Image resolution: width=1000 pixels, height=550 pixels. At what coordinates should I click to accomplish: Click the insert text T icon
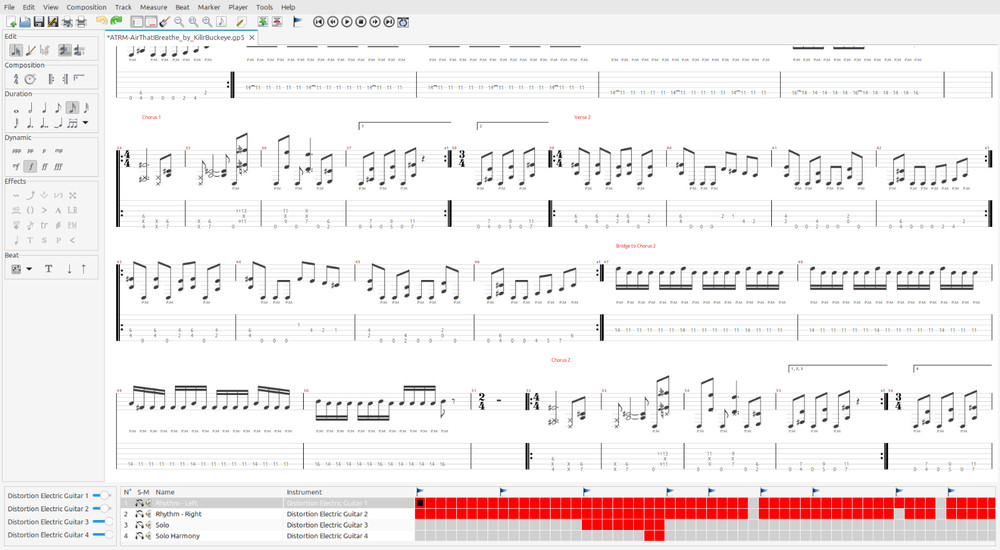(x=48, y=269)
